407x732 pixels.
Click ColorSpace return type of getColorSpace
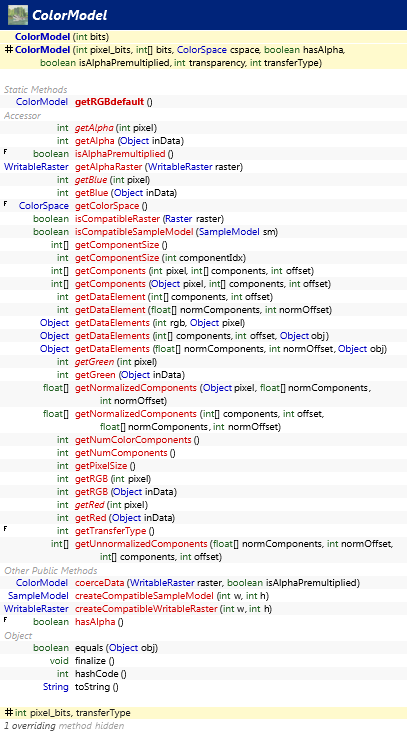43,206
